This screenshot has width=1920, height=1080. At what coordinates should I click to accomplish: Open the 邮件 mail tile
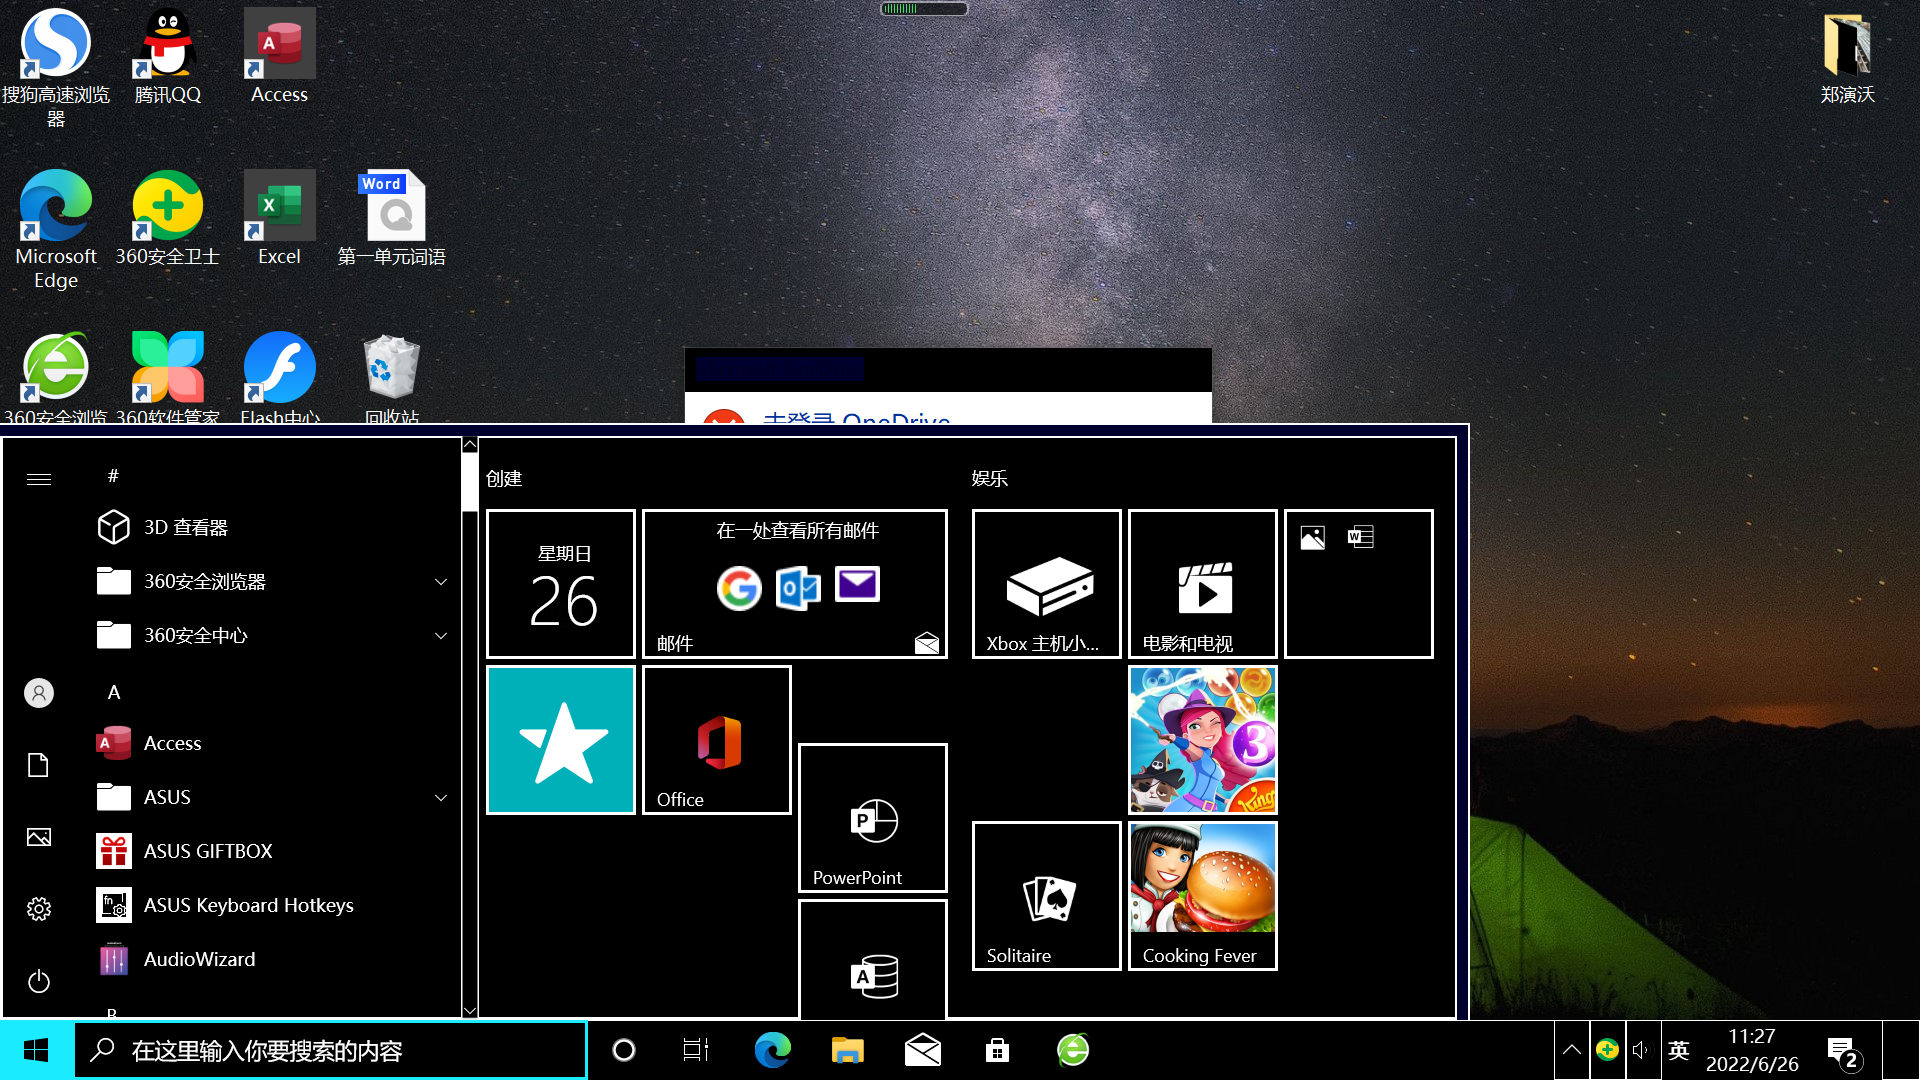pyautogui.click(x=795, y=584)
